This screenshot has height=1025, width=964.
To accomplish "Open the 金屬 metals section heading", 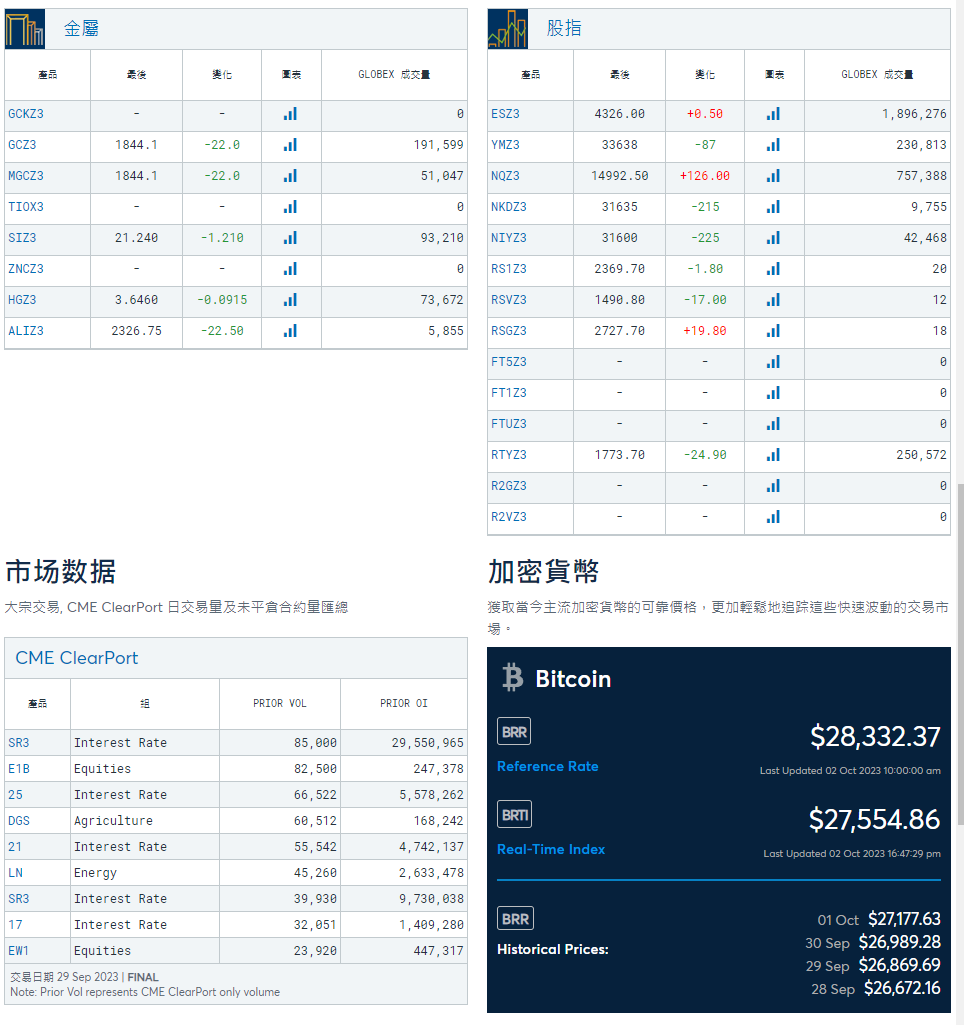I will click(81, 29).
